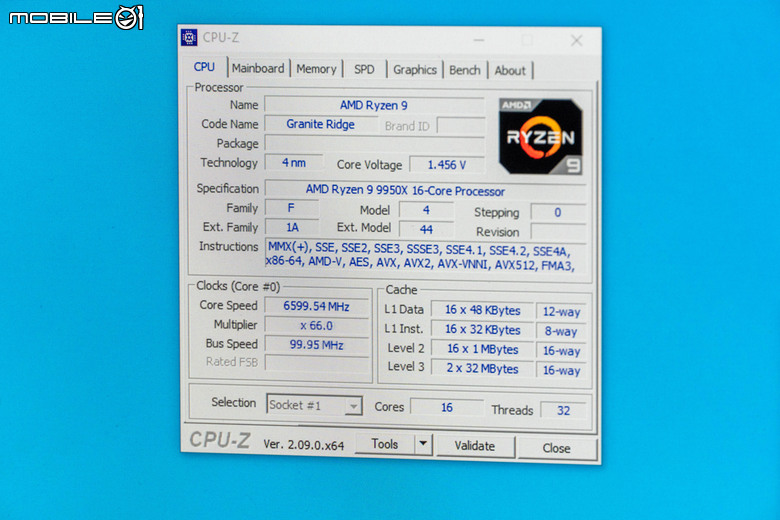Click the Model value 4
The height and width of the screenshot is (520, 780).
[426, 210]
